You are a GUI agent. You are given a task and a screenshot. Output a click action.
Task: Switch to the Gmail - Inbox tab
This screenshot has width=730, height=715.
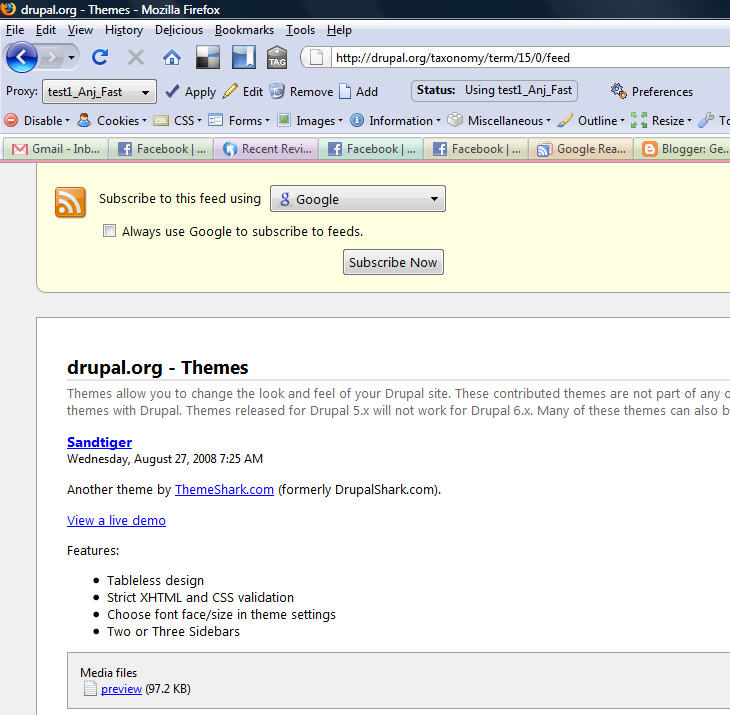(x=55, y=149)
